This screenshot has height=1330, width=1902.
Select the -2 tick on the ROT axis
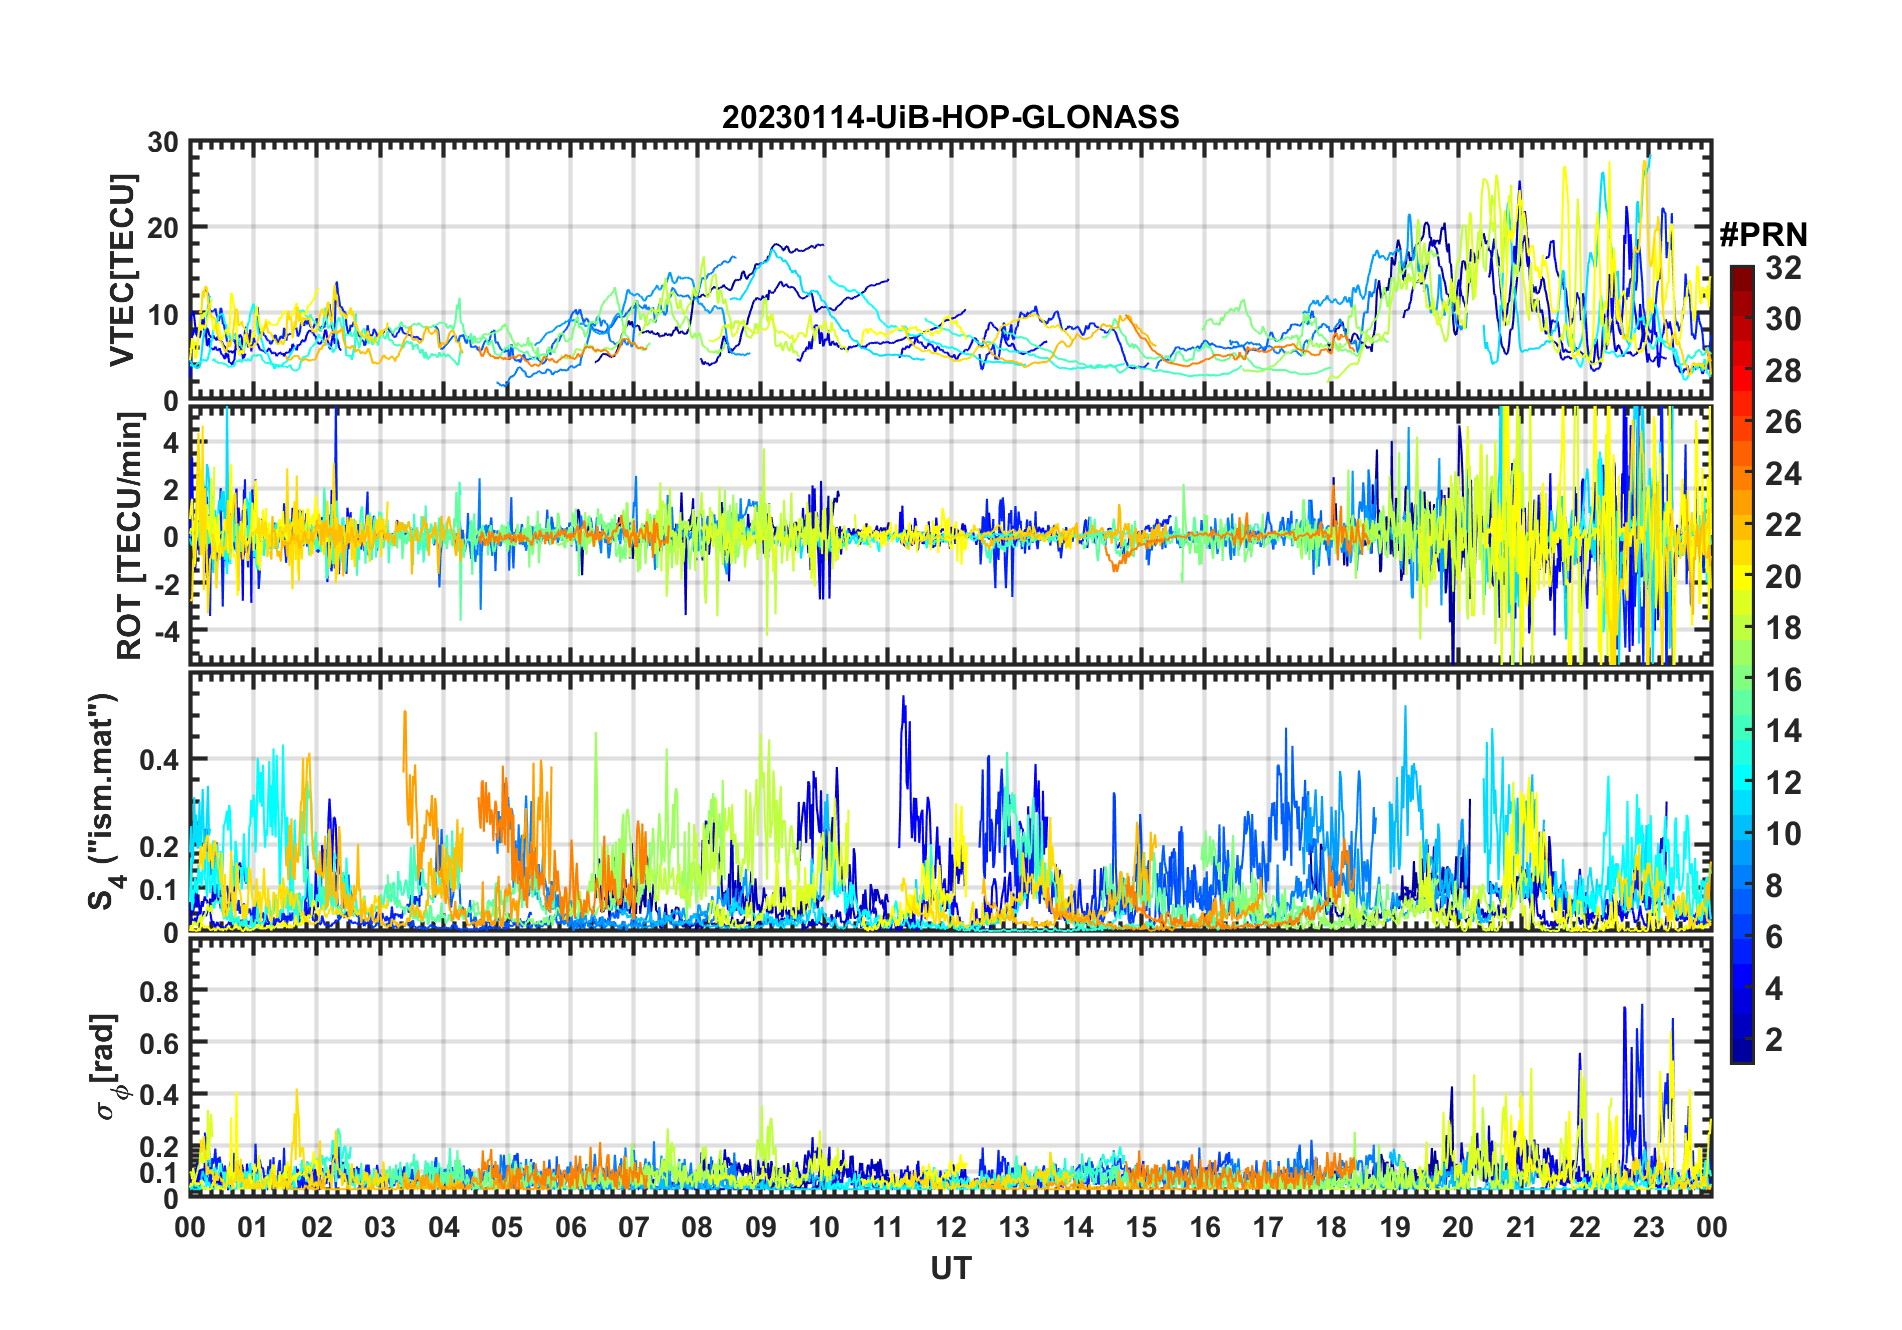coord(165,584)
